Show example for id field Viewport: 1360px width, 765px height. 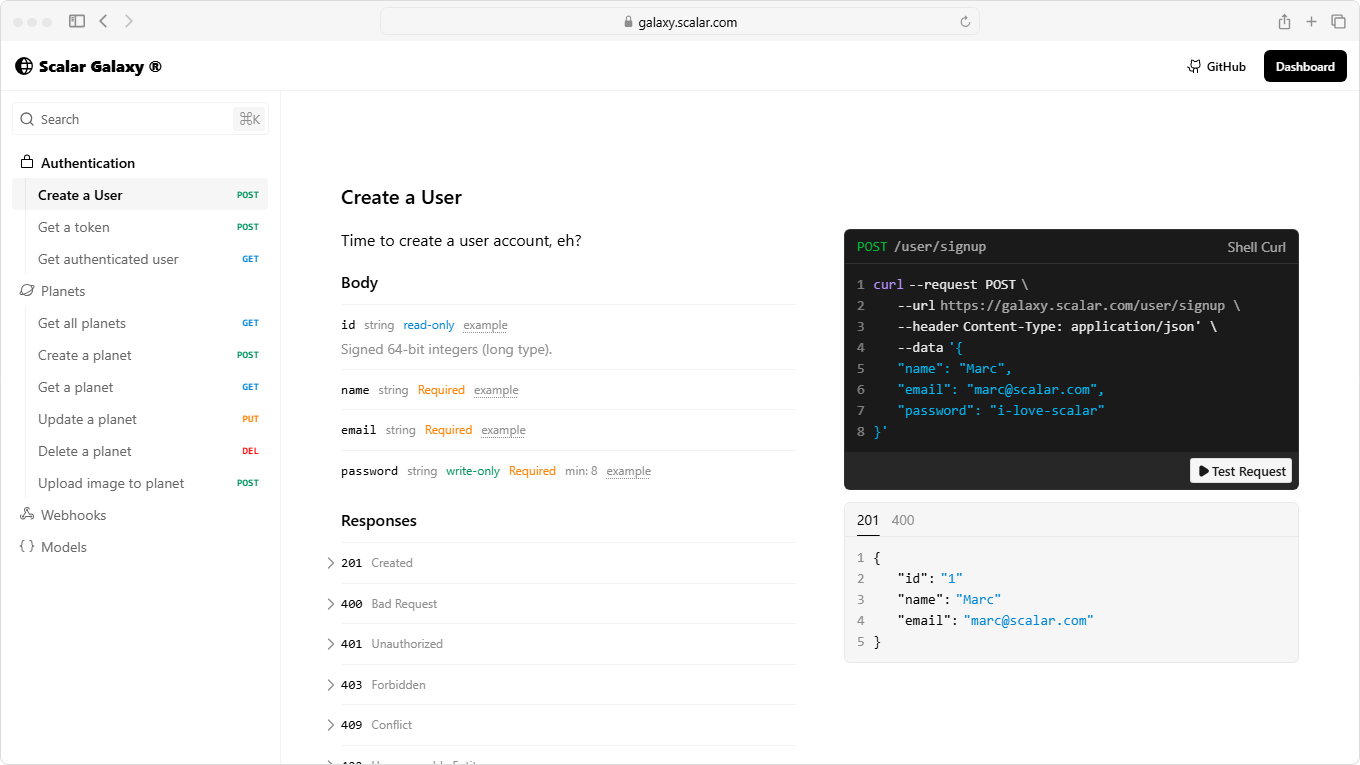point(485,325)
